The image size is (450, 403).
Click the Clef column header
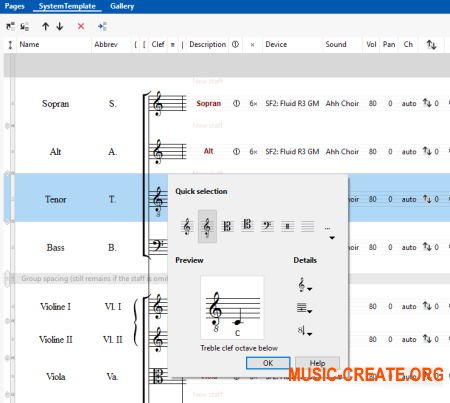pyautogui.click(x=158, y=44)
